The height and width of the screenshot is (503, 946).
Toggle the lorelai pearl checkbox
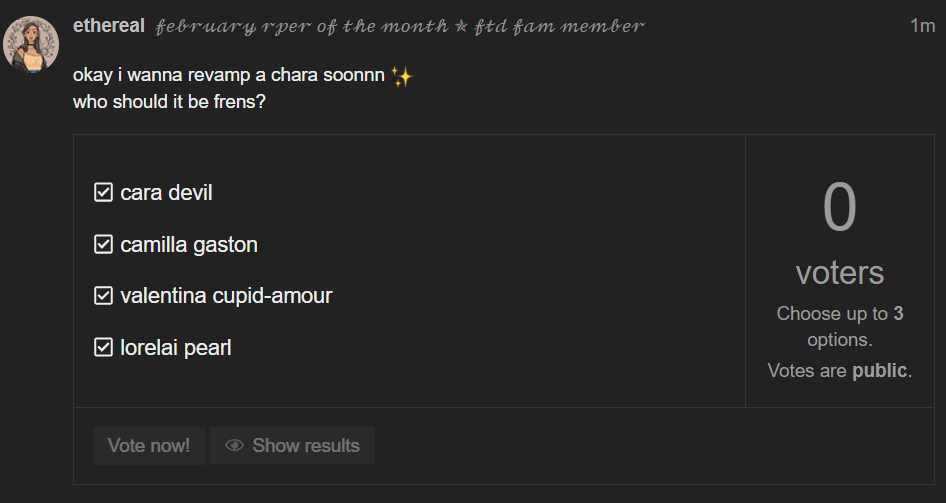(x=103, y=347)
